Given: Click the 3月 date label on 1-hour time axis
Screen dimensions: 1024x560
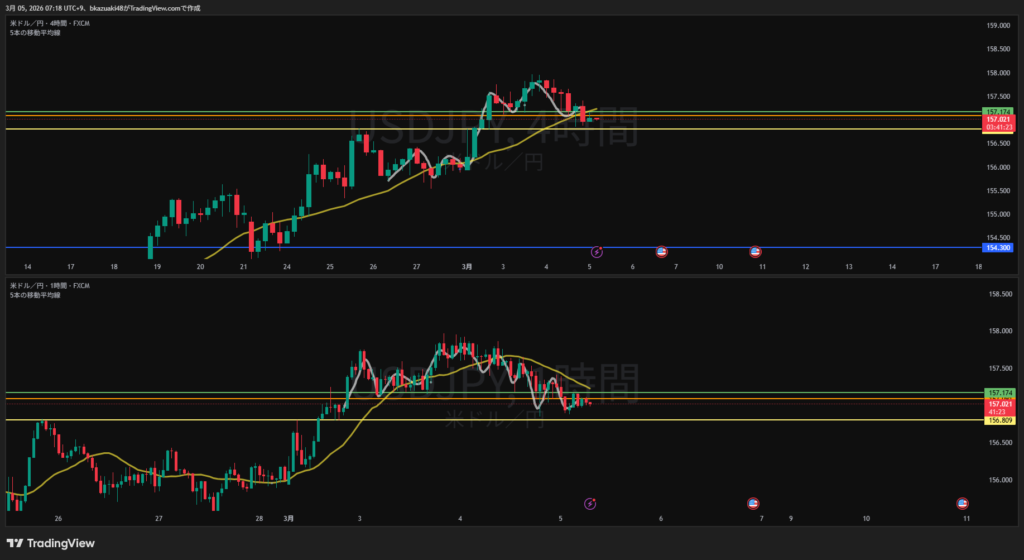Looking at the screenshot, I should tap(289, 519).
